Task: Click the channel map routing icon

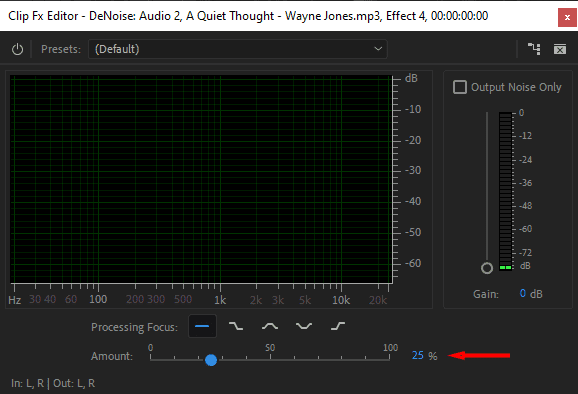Action: point(534,49)
